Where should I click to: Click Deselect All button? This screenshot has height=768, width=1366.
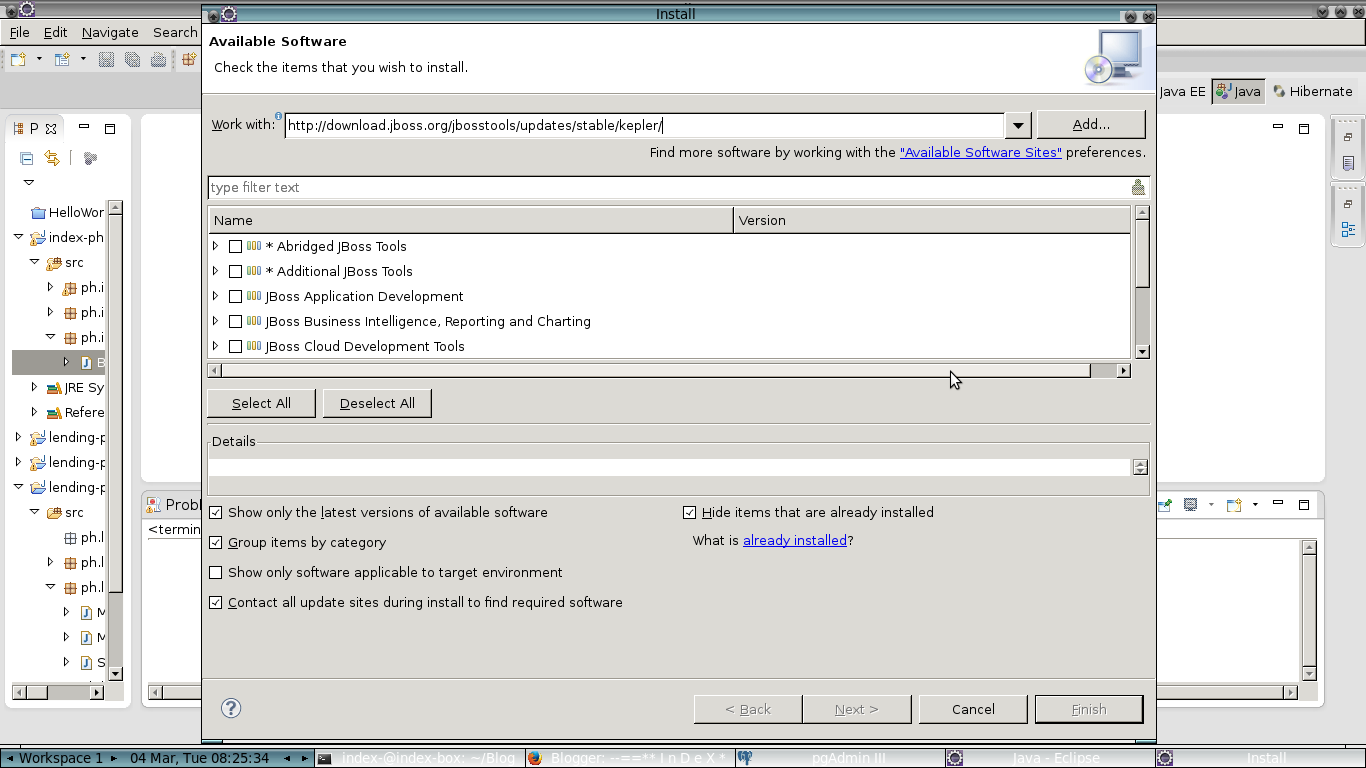[377, 403]
